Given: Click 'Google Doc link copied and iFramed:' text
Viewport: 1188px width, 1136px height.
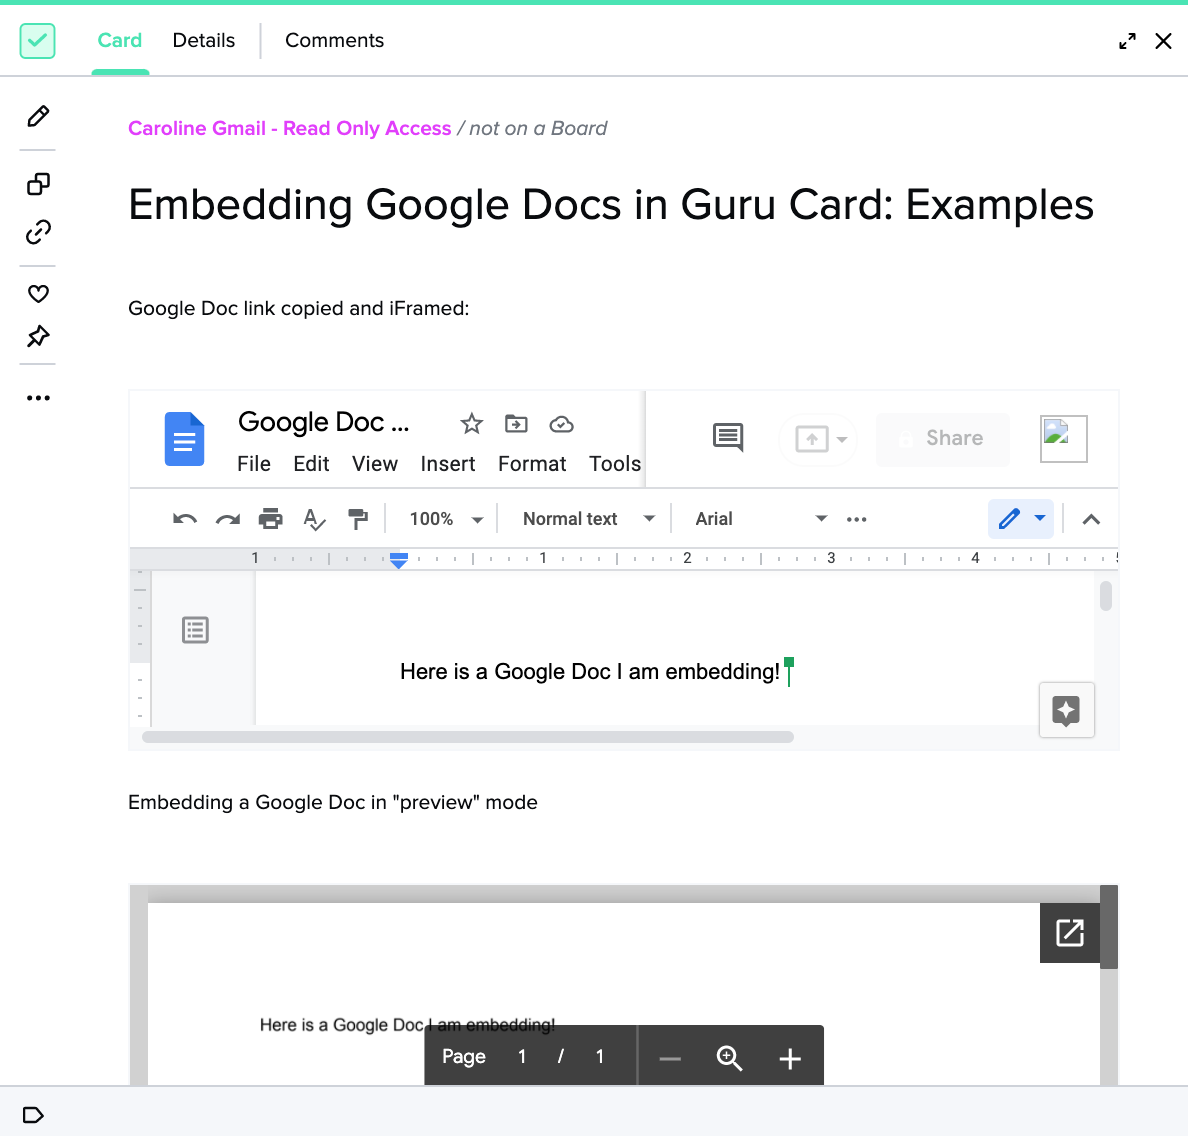Looking at the screenshot, I should [299, 308].
